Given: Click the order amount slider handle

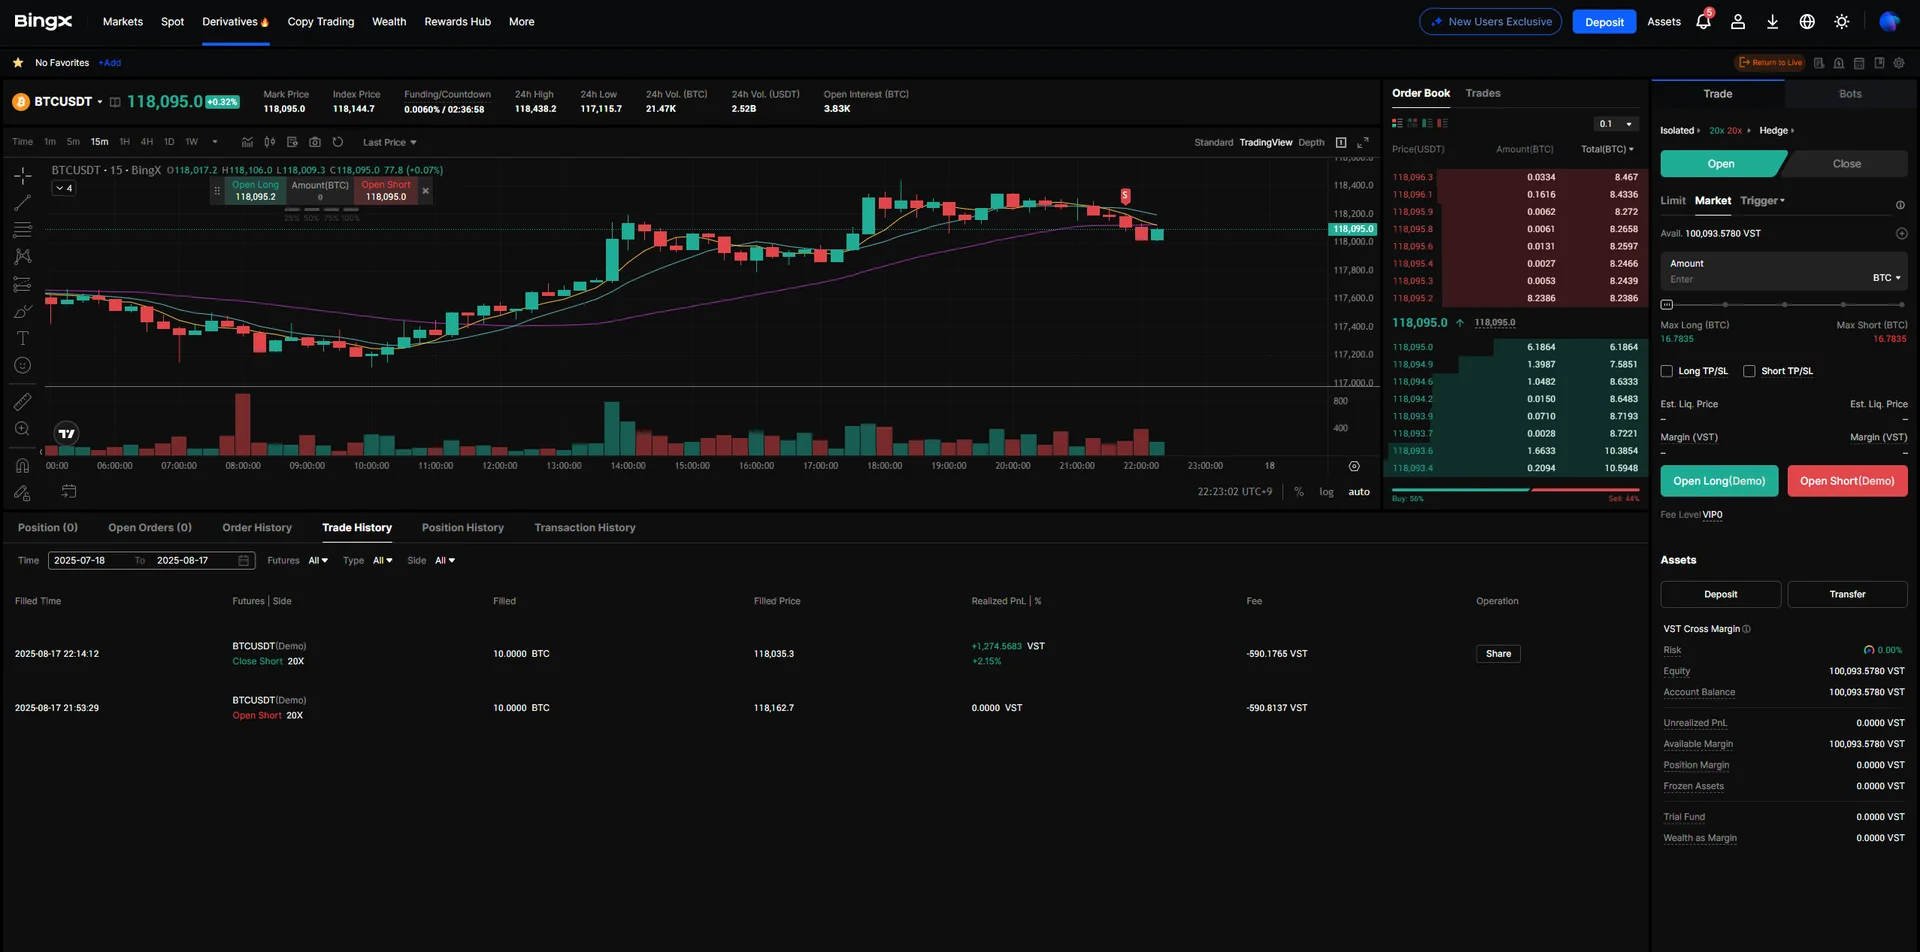Looking at the screenshot, I should point(1667,304).
